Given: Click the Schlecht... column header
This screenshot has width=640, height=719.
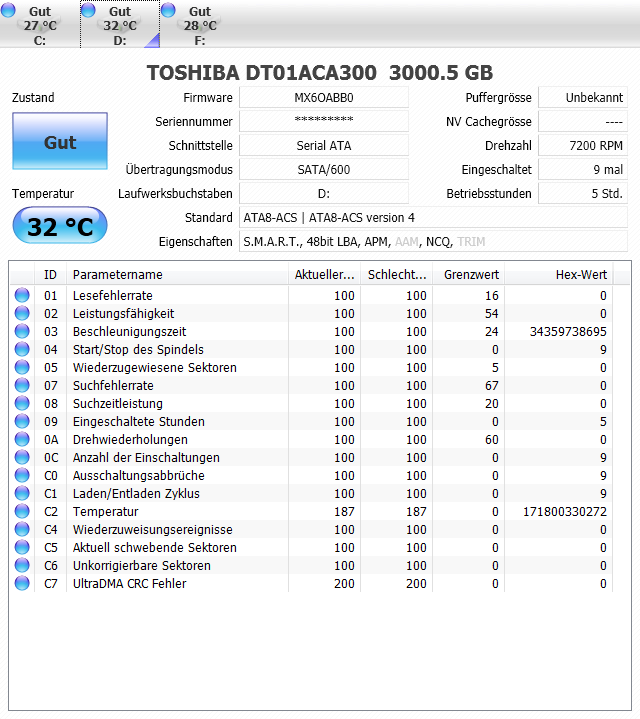Looking at the screenshot, I should coord(397,275).
